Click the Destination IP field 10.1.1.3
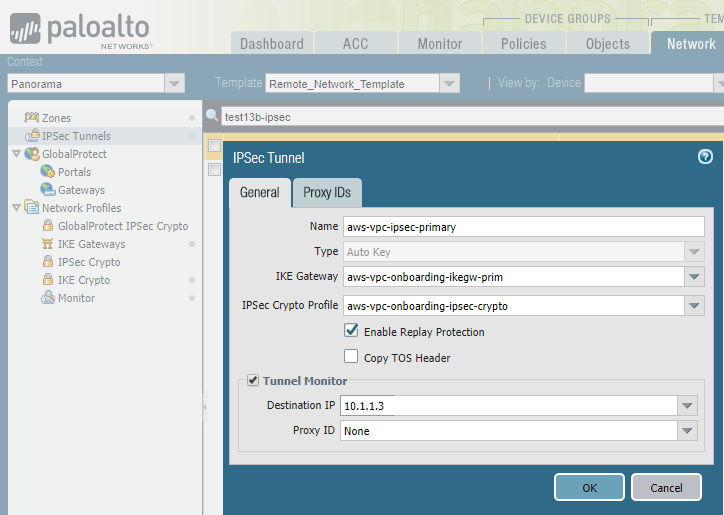 click(509, 406)
